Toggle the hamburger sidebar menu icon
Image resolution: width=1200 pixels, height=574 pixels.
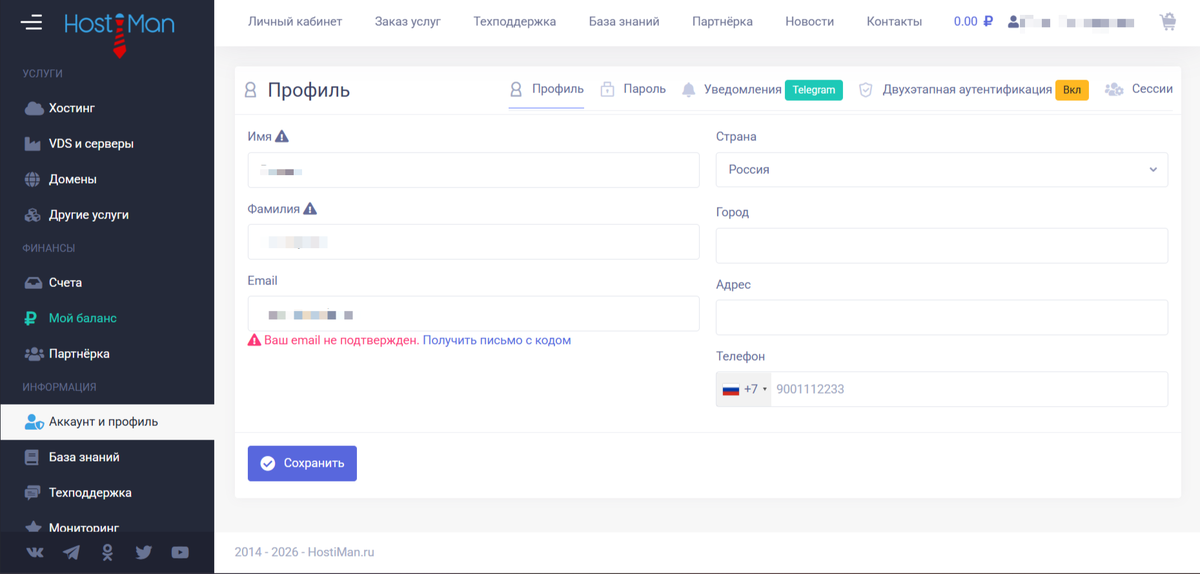click(x=32, y=22)
